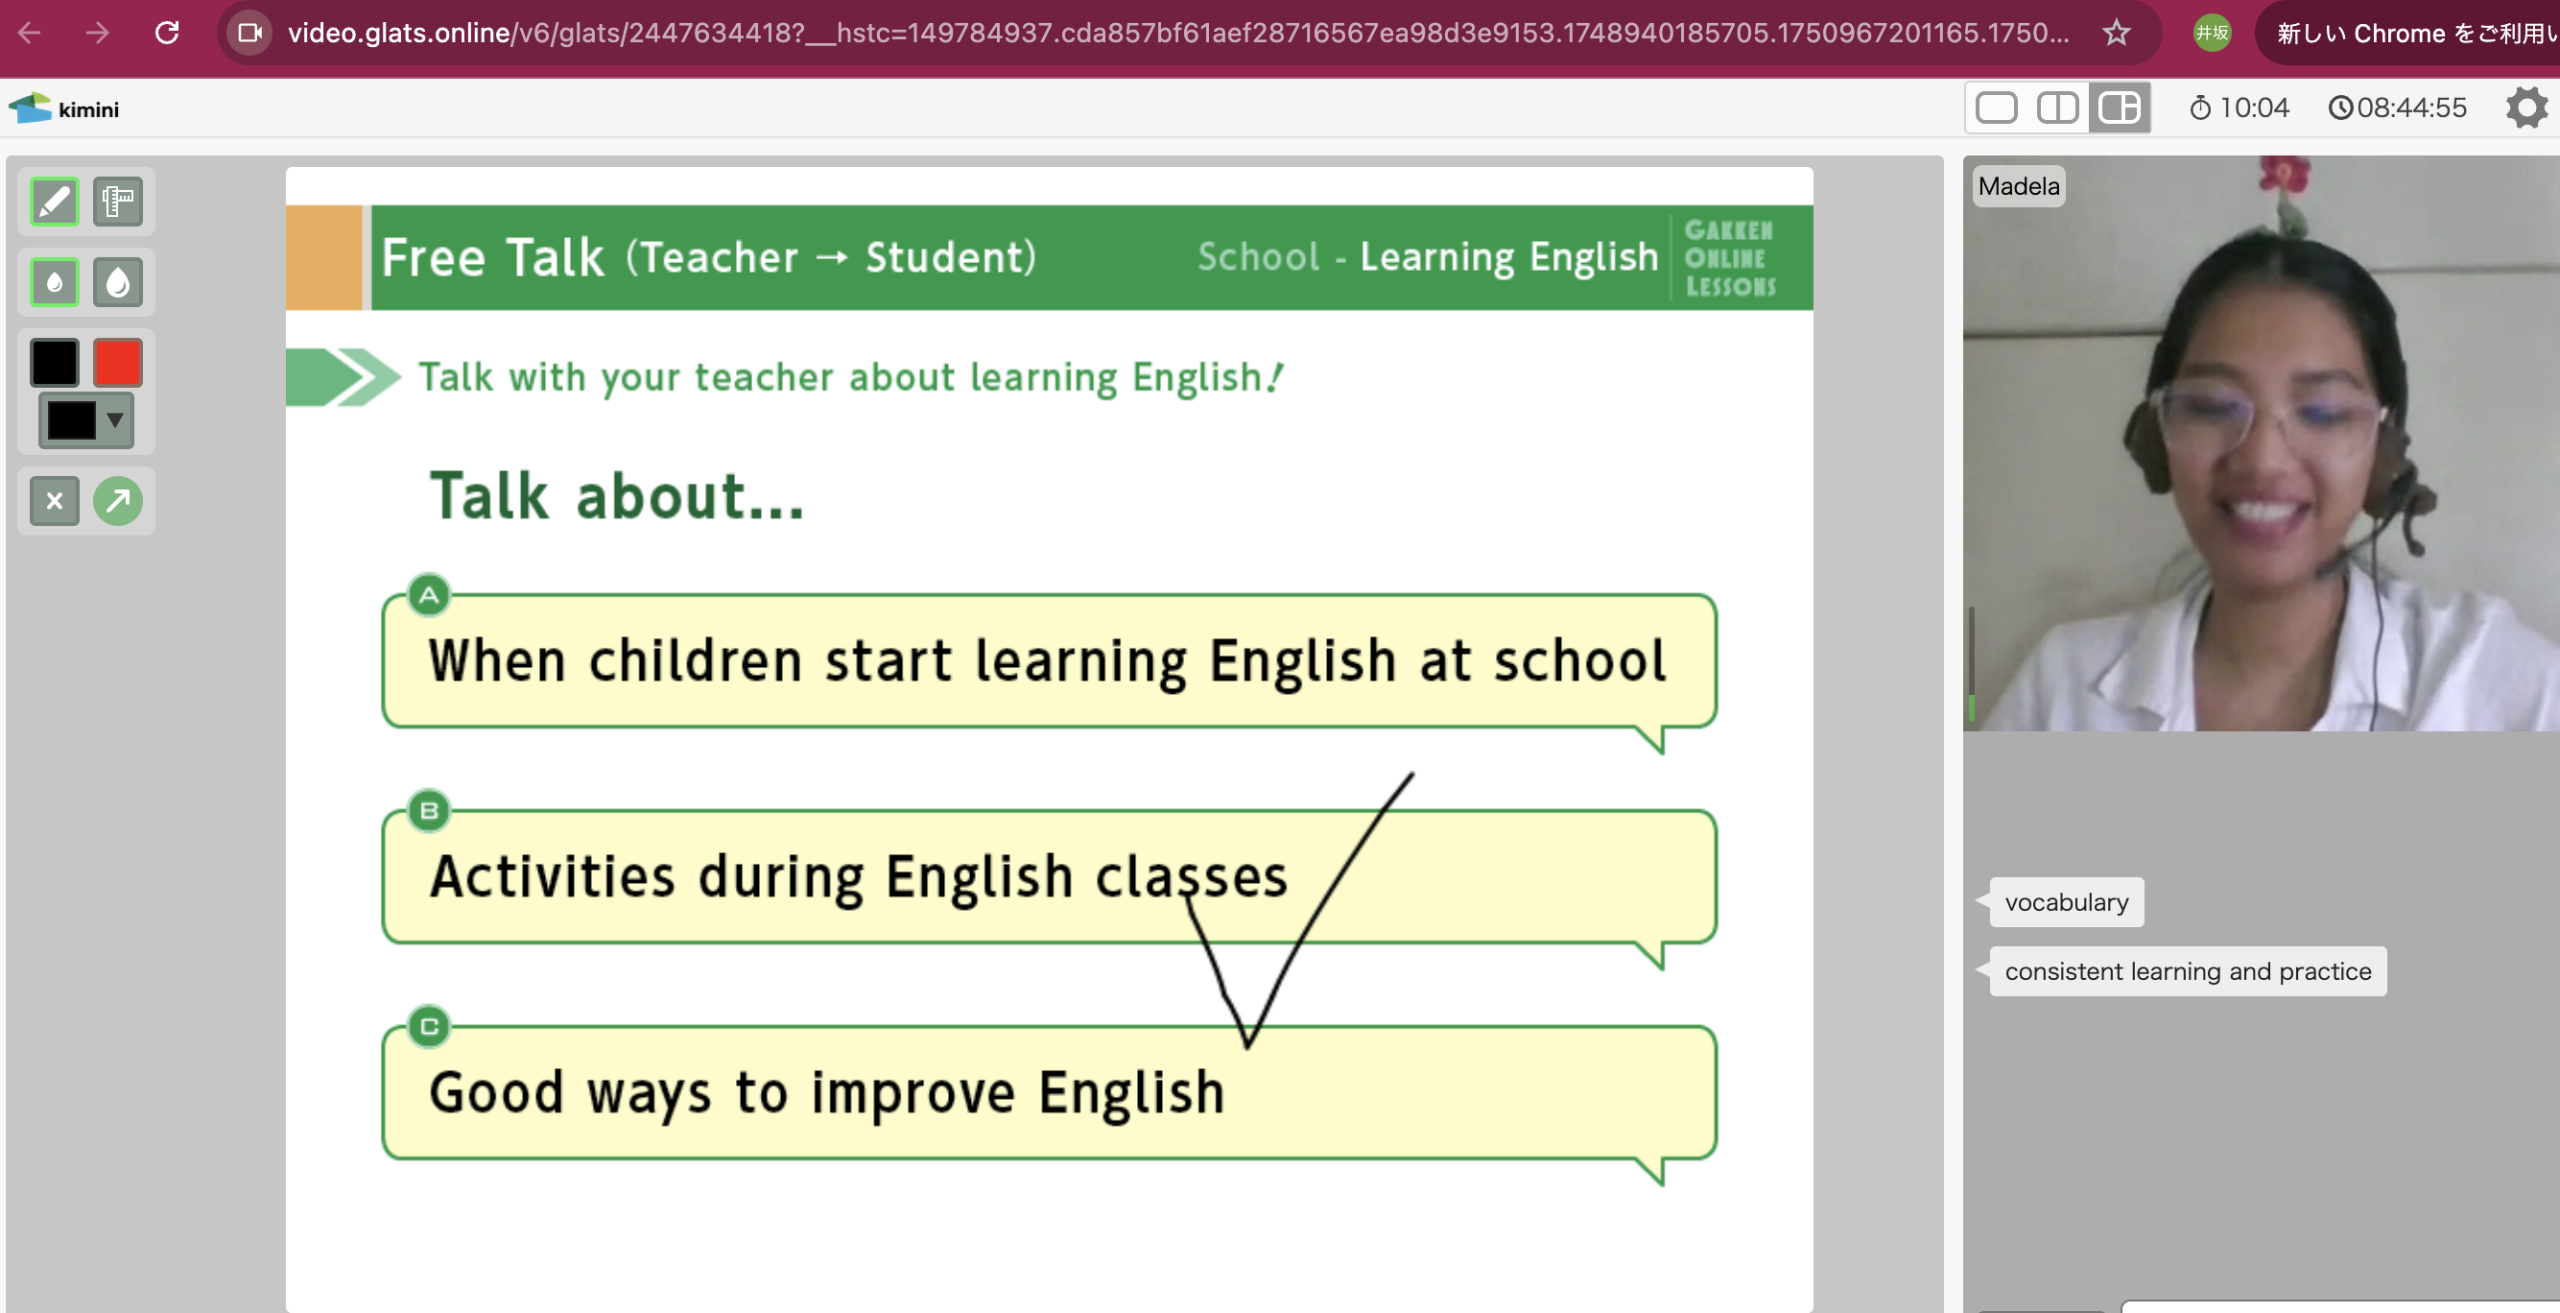Click Madela's video thumbnail

2260,445
